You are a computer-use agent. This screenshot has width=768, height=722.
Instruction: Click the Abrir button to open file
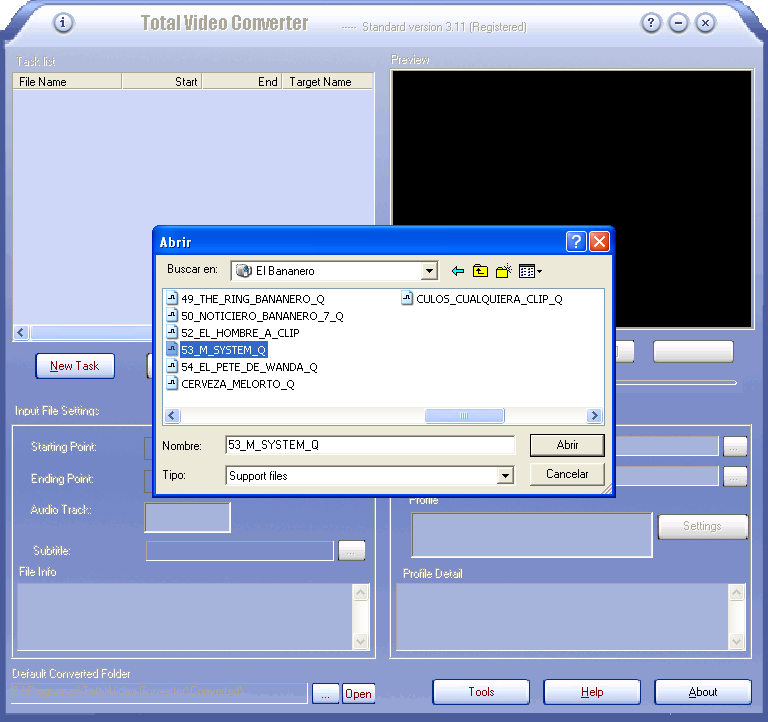(x=567, y=445)
